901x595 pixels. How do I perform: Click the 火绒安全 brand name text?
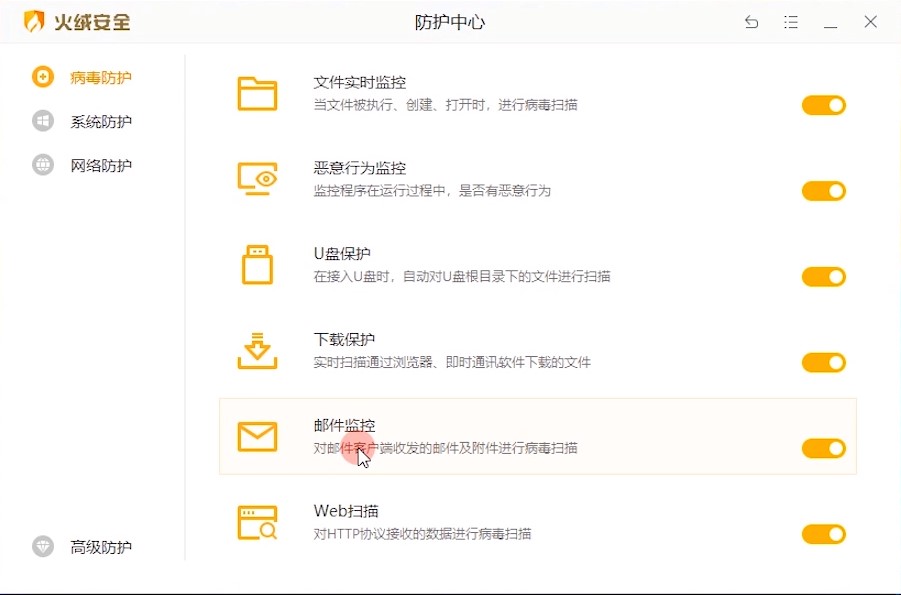92,22
